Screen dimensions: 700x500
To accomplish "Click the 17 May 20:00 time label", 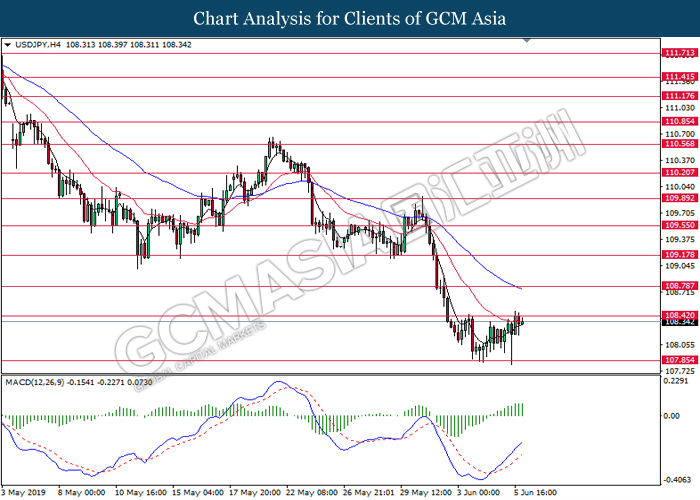I will coord(255,493).
